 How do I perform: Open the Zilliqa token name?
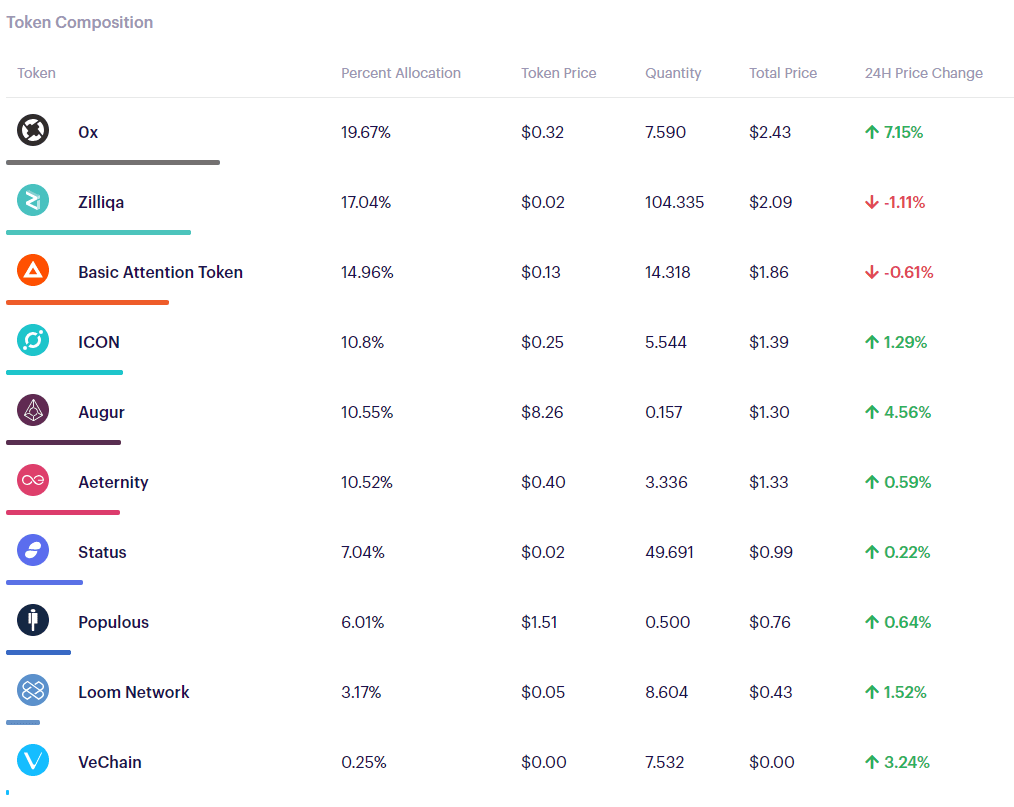click(x=101, y=202)
